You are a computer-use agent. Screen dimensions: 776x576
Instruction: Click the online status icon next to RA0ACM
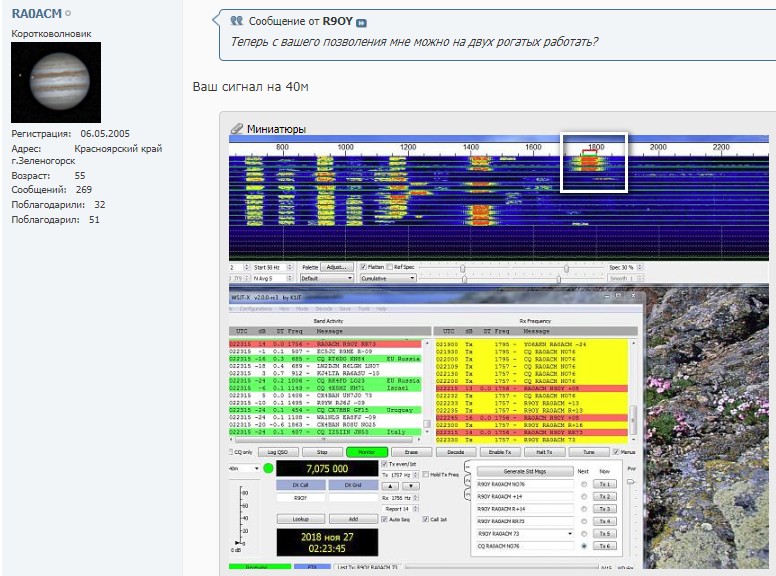point(67,12)
